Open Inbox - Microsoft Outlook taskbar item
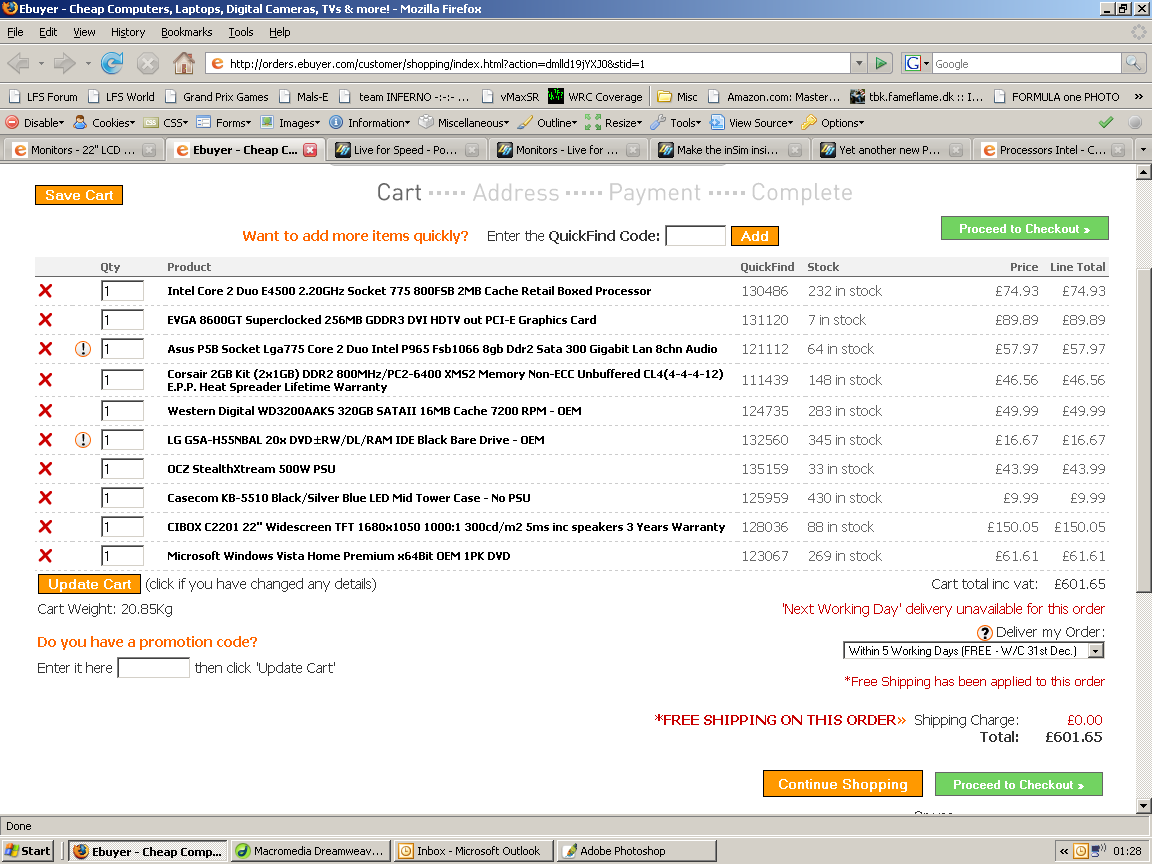This screenshot has height=864, width=1152. [472, 851]
